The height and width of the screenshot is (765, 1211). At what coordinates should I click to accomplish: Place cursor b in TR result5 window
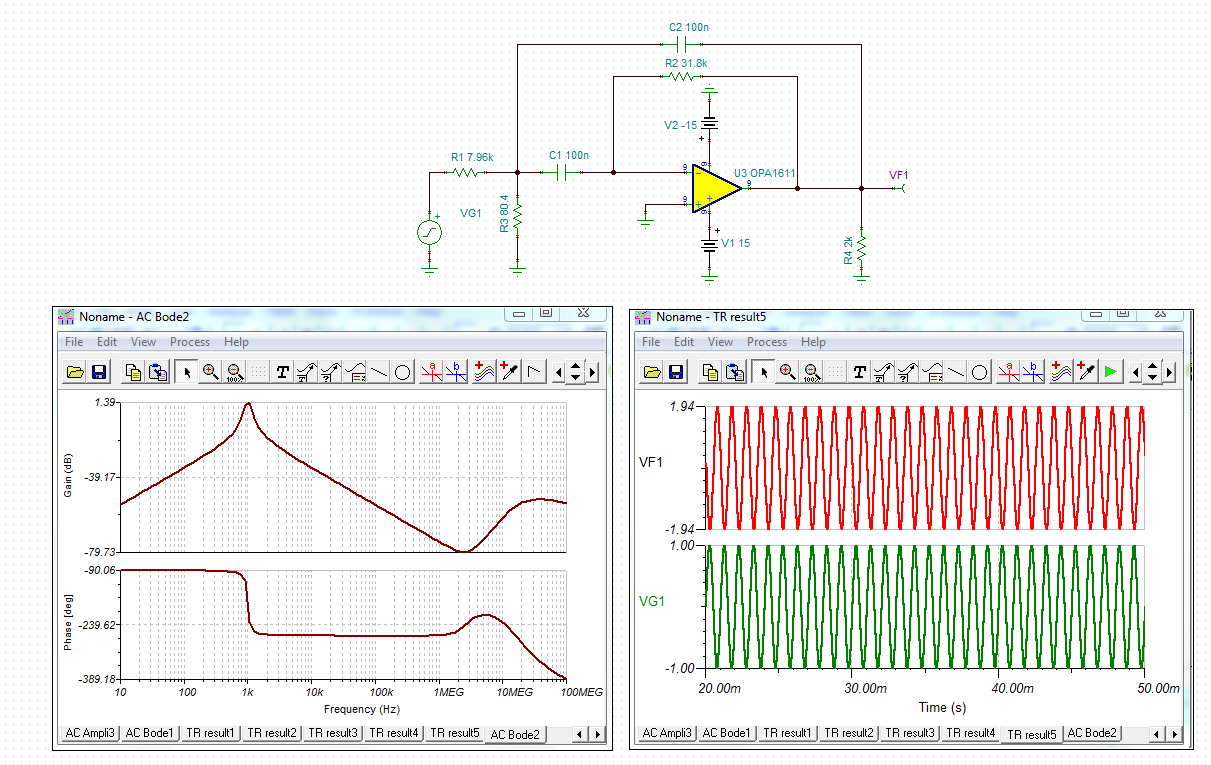point(1033,372)
